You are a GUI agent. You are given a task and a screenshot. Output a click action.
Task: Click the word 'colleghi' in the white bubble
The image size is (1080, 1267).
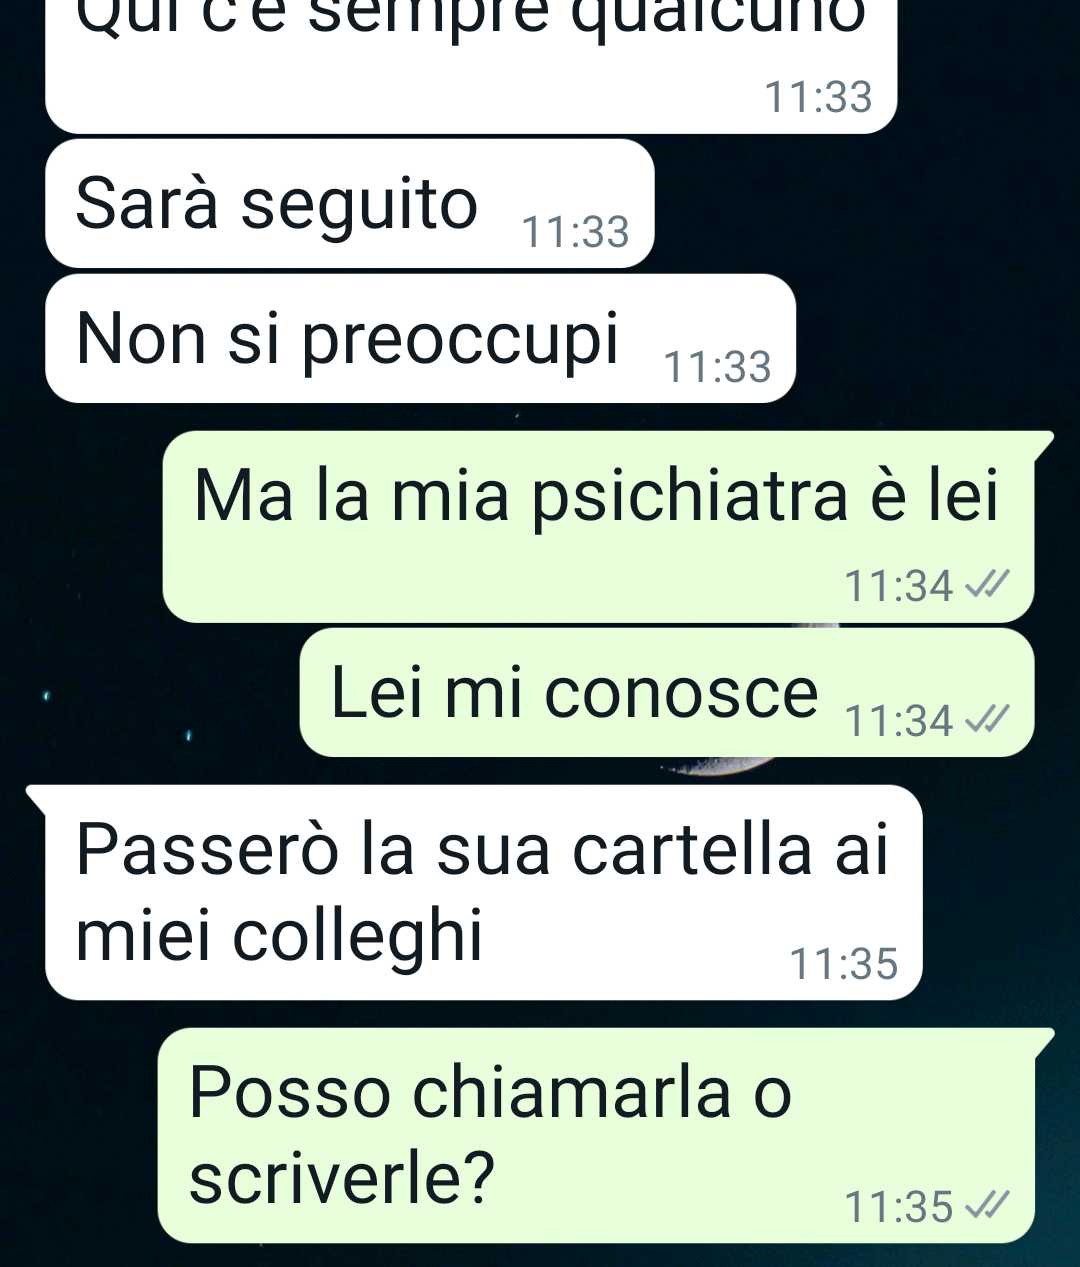point(358,938)
